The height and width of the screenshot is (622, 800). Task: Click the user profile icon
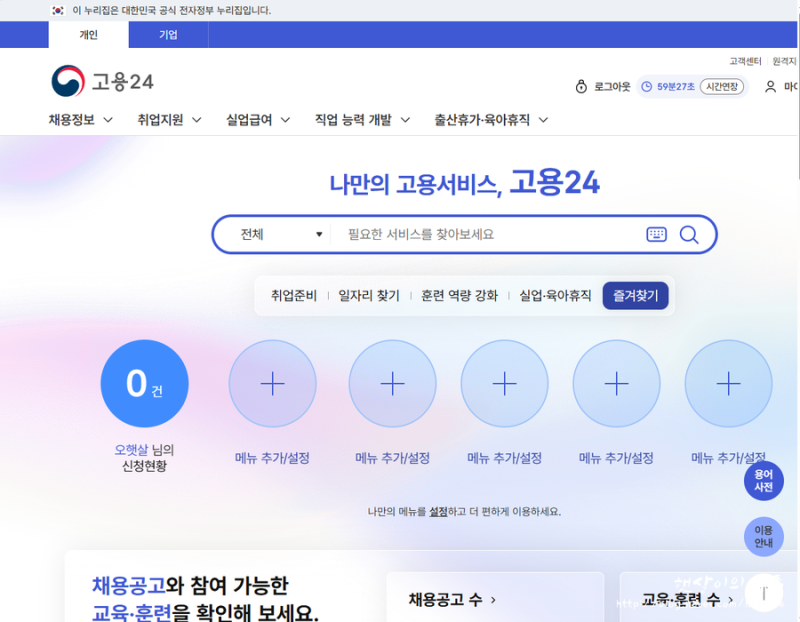click(770, 87)
